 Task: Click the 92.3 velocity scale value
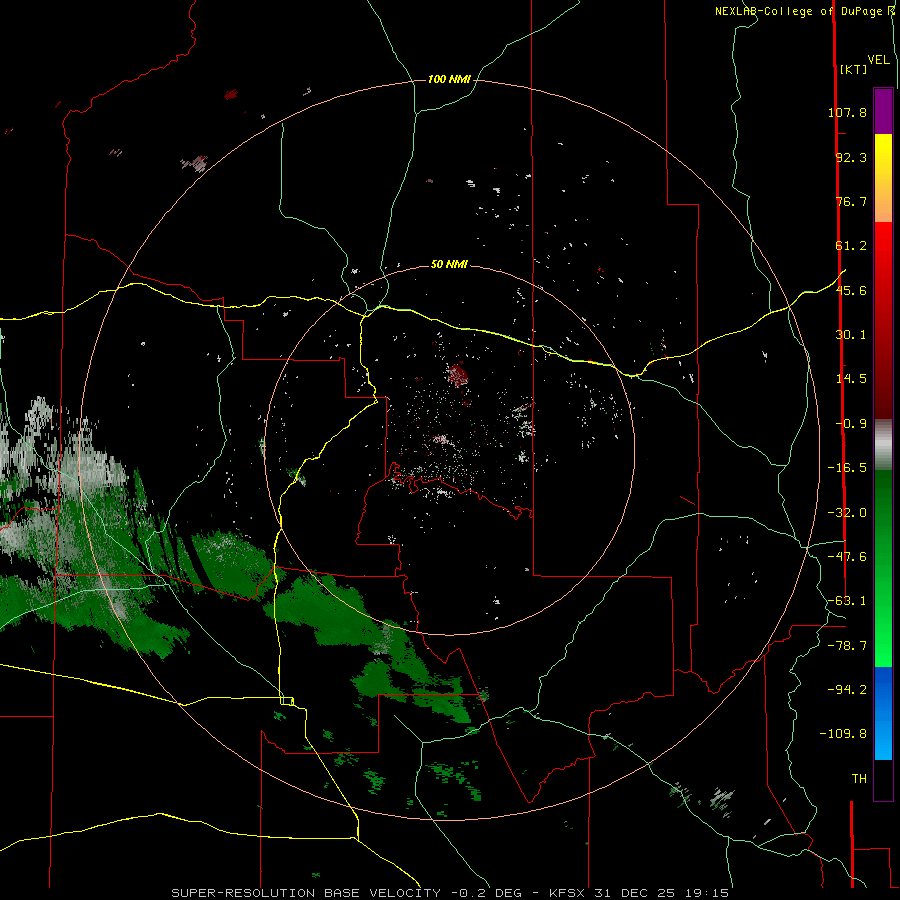tap(851, 157)
